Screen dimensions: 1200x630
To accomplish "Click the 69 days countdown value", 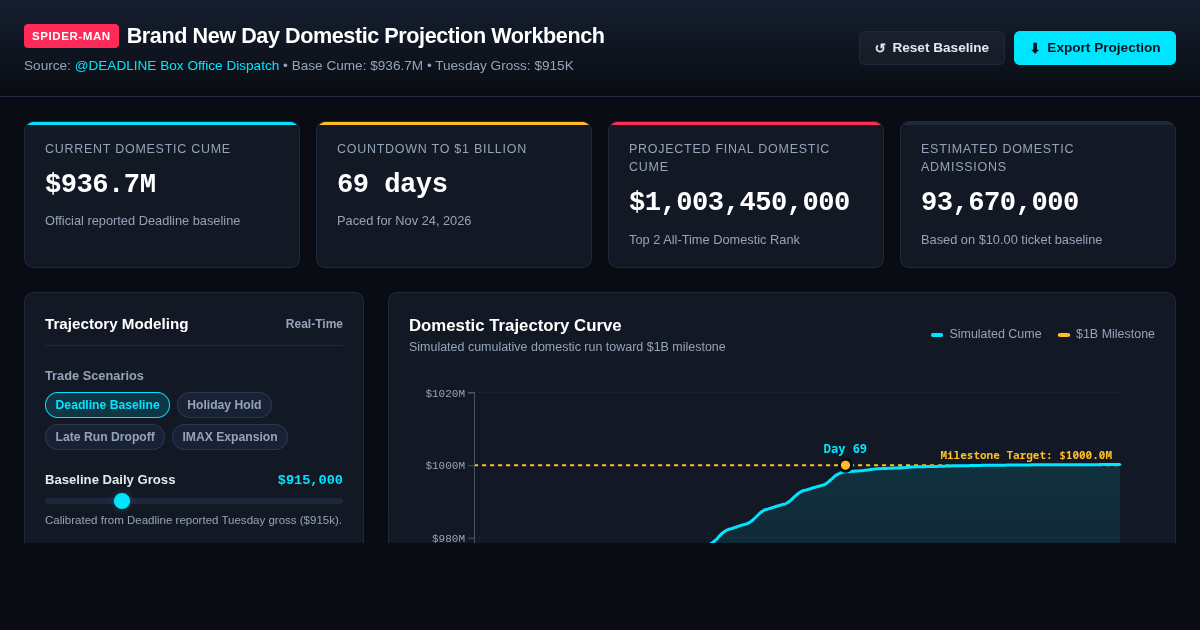I will 392,184.
